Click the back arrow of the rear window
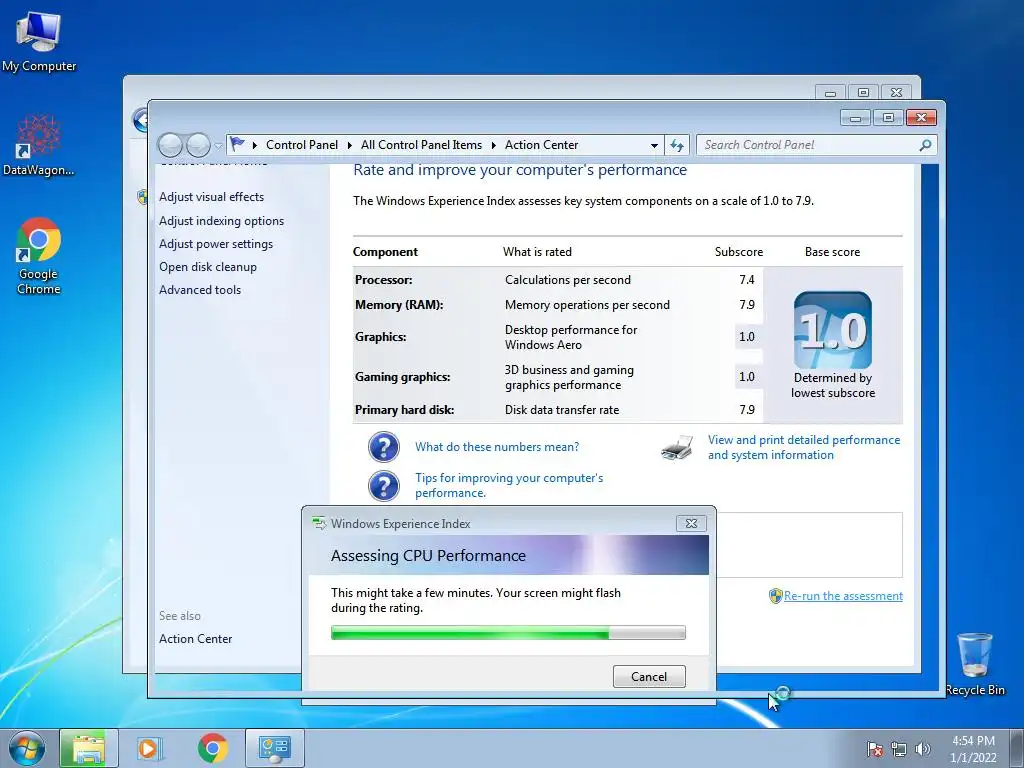The image size is (1024, 768). point(140,120)
